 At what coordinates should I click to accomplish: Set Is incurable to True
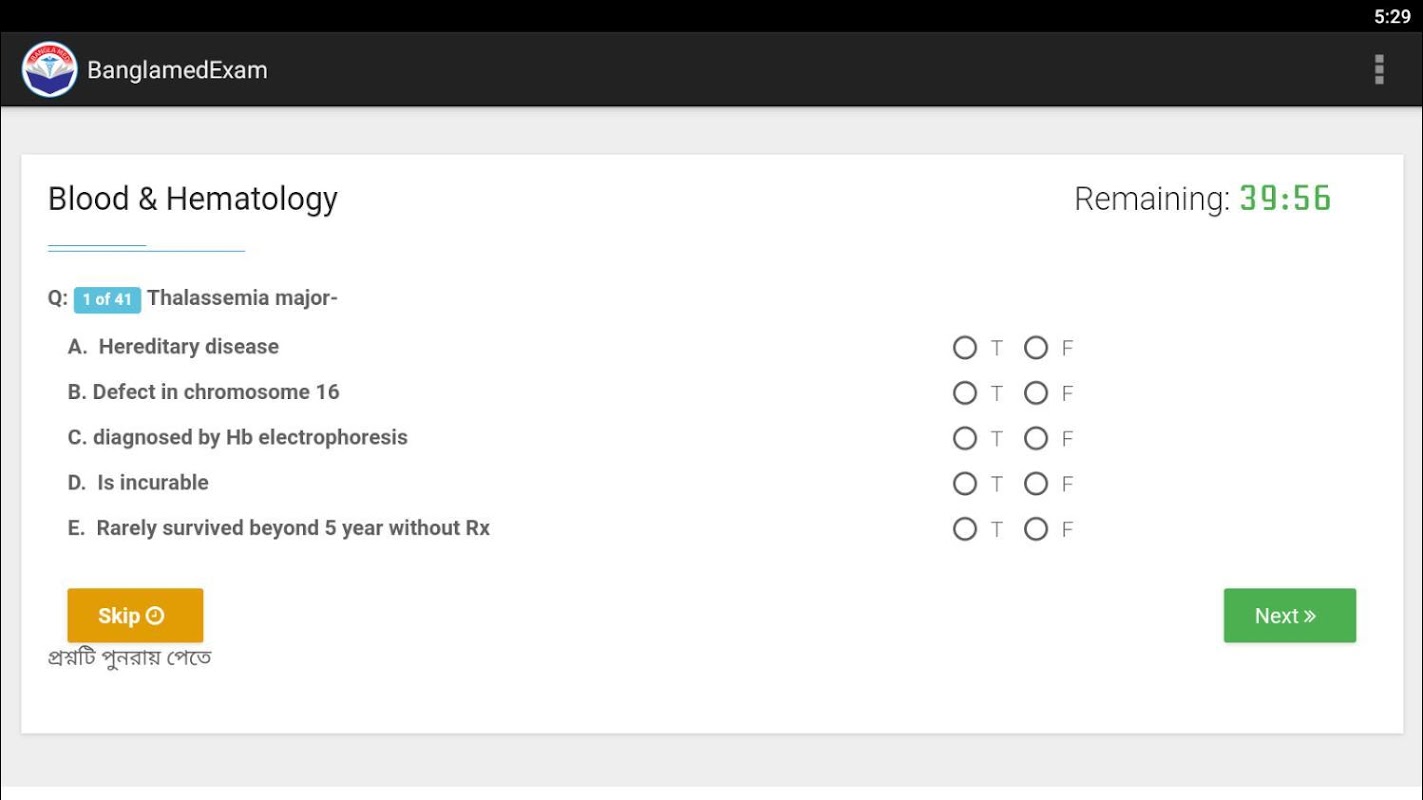[965, 484]
